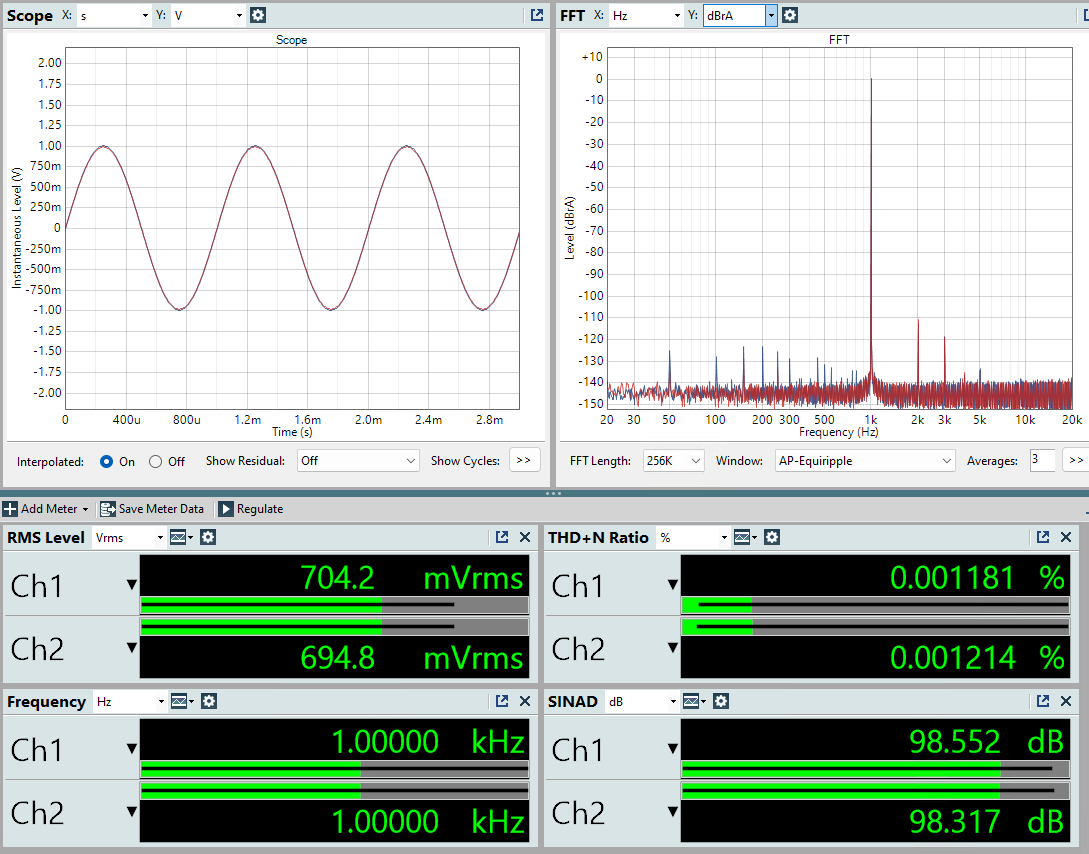Open RMS Level Vrms unit dropdown
The height and width of the screenshot is (854, 1089).
pyautogui.click(x=129, y=537)
